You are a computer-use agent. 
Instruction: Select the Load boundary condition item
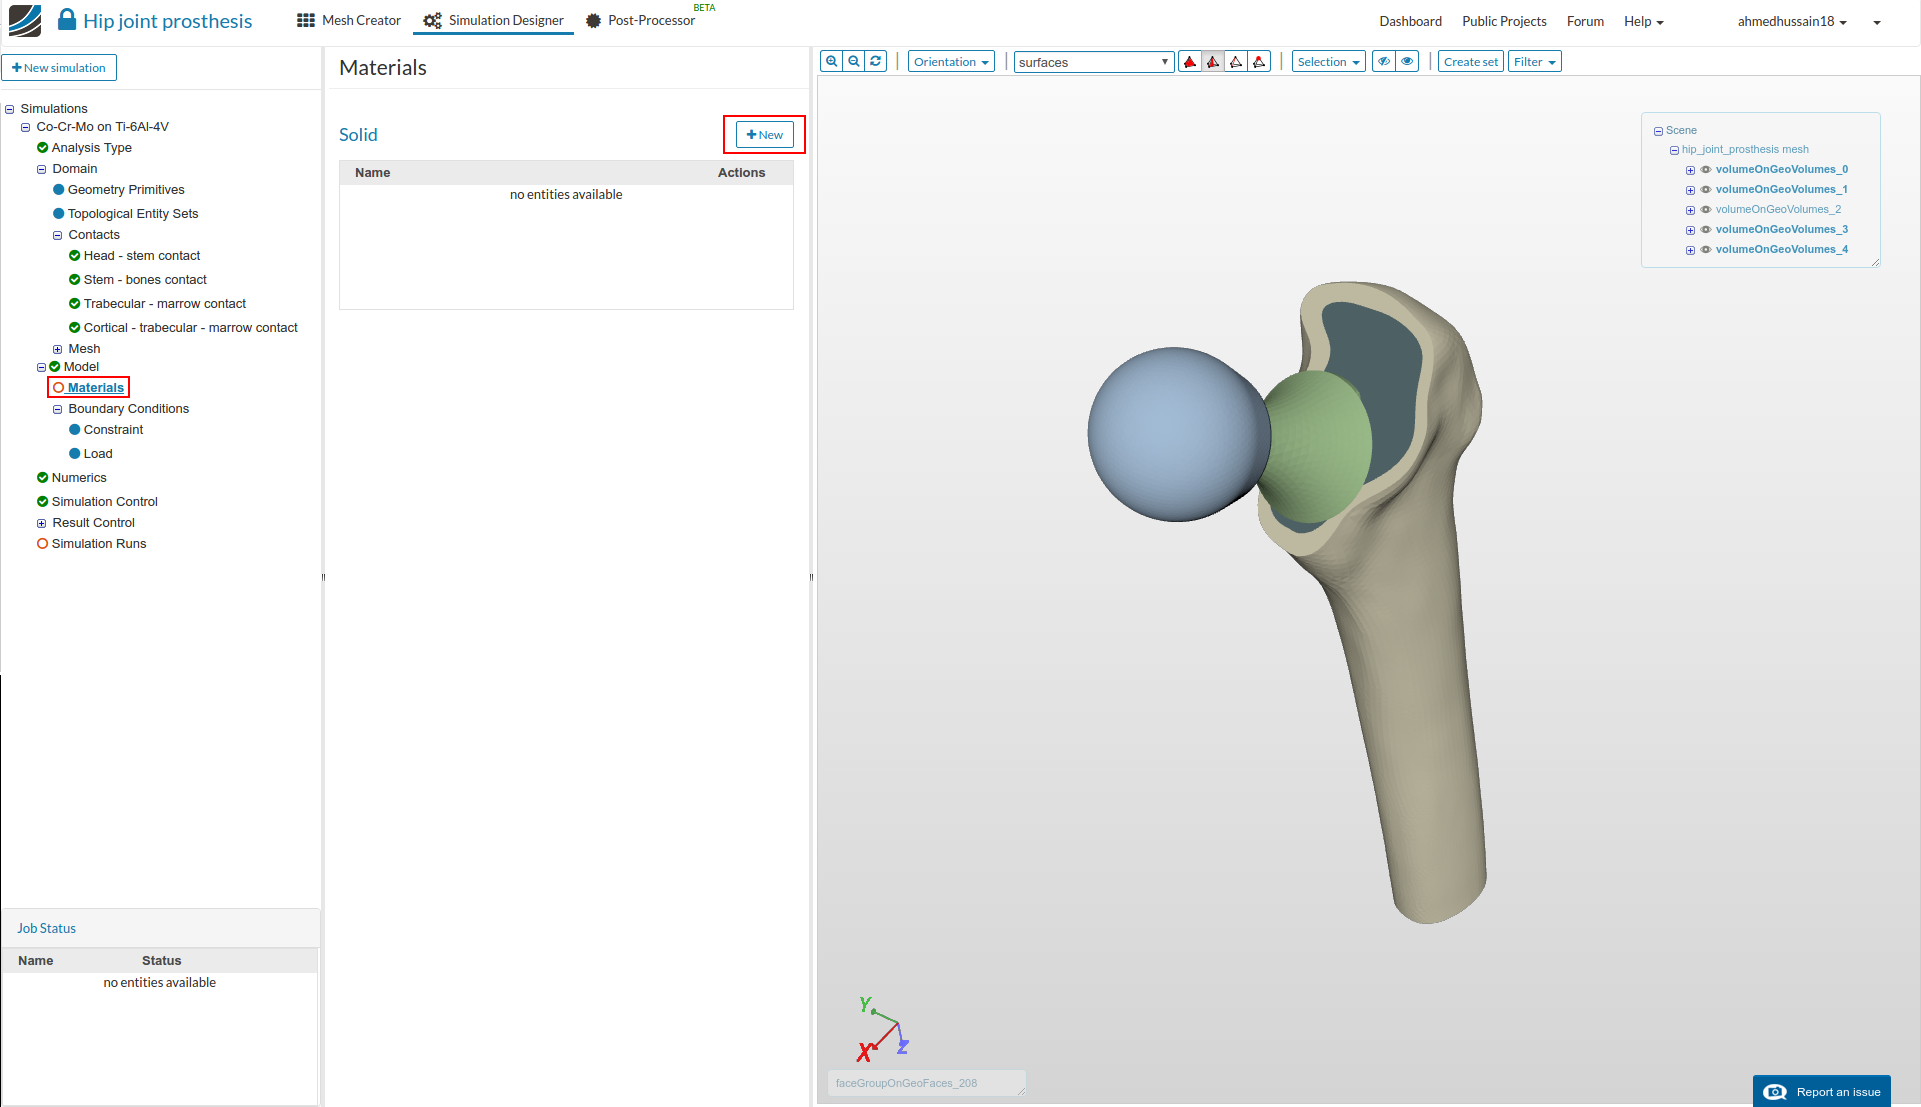tap(98, 454)
